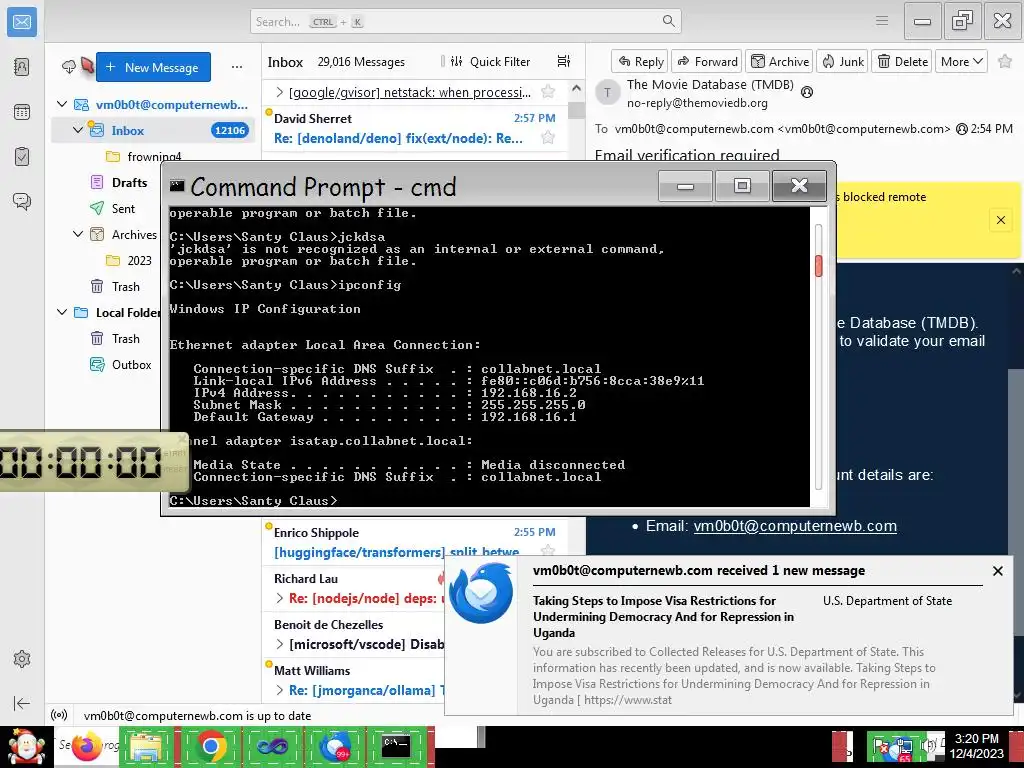Image resolution: width=1024 pixels, height=768 pixels.
Task: Delete the open message
Action: coord(902,61)
